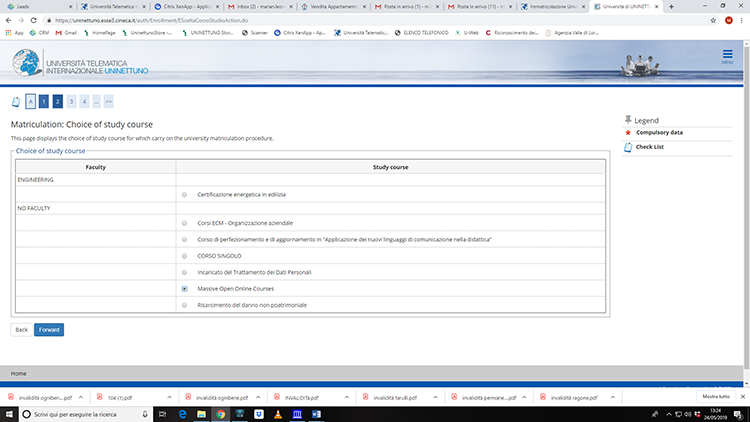The width and height of the screenshot is (750, 422).
Task: Open Word from the Windows taskbar
Action: [x=317, y=413]
